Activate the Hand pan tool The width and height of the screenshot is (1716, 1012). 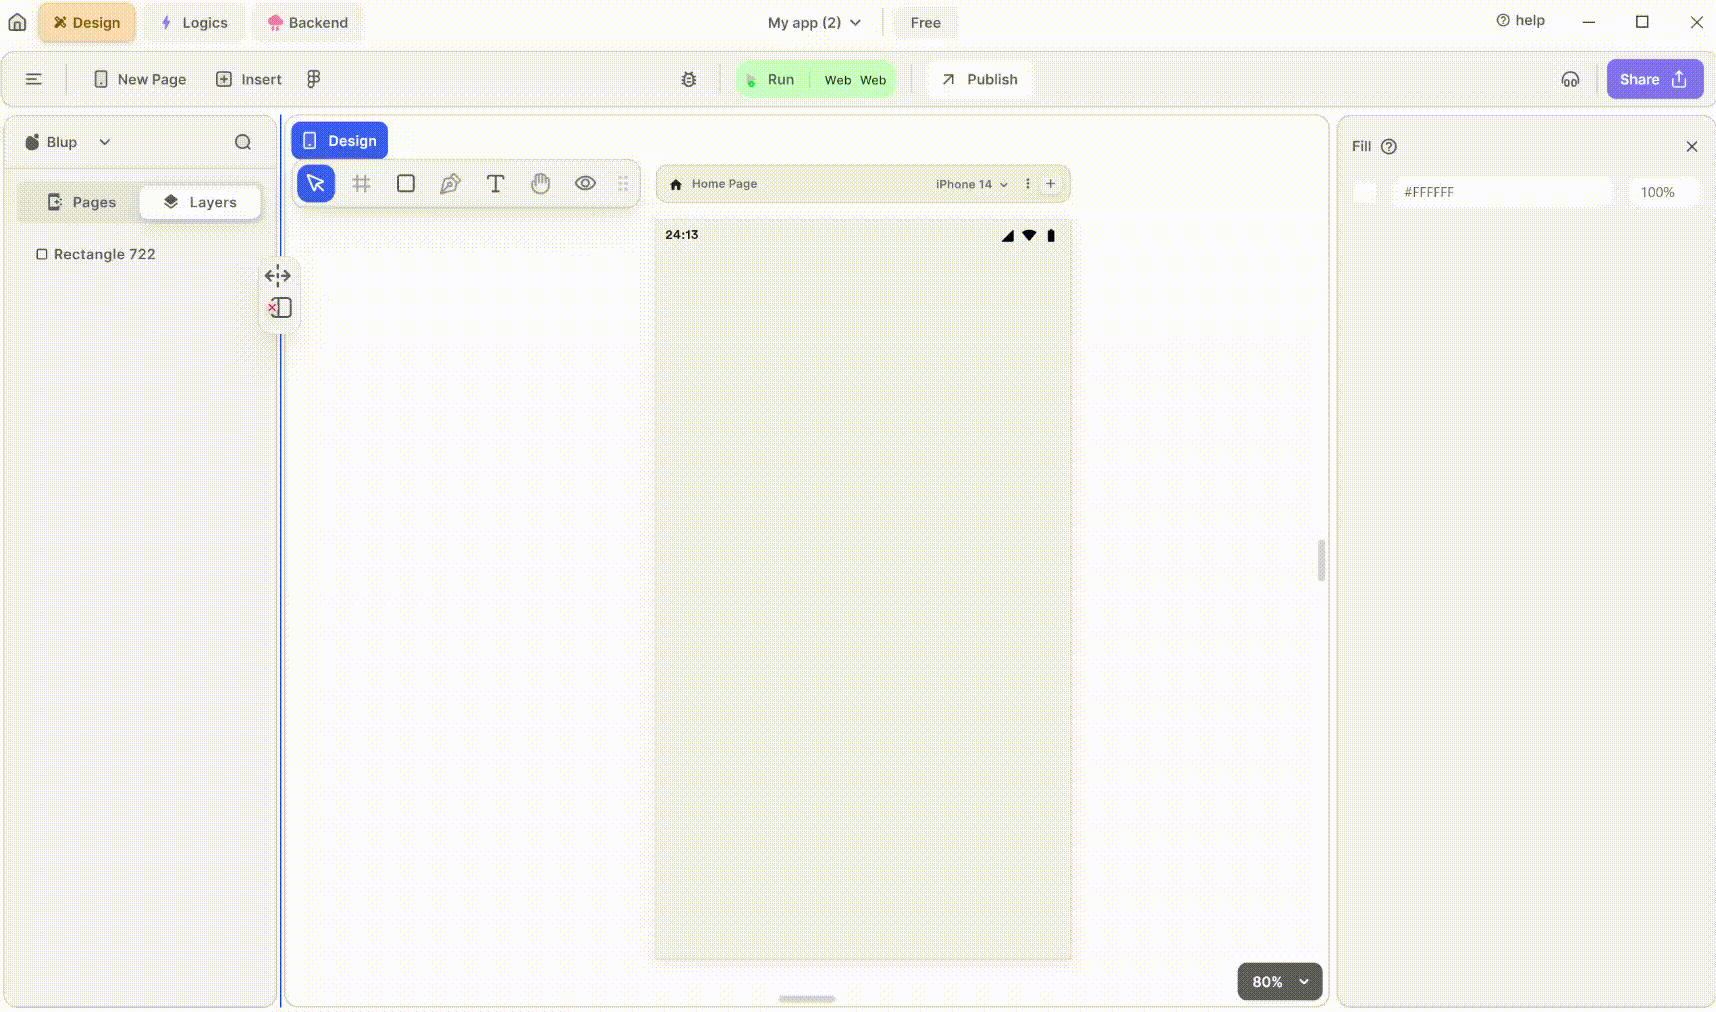[x=540, y=183]
